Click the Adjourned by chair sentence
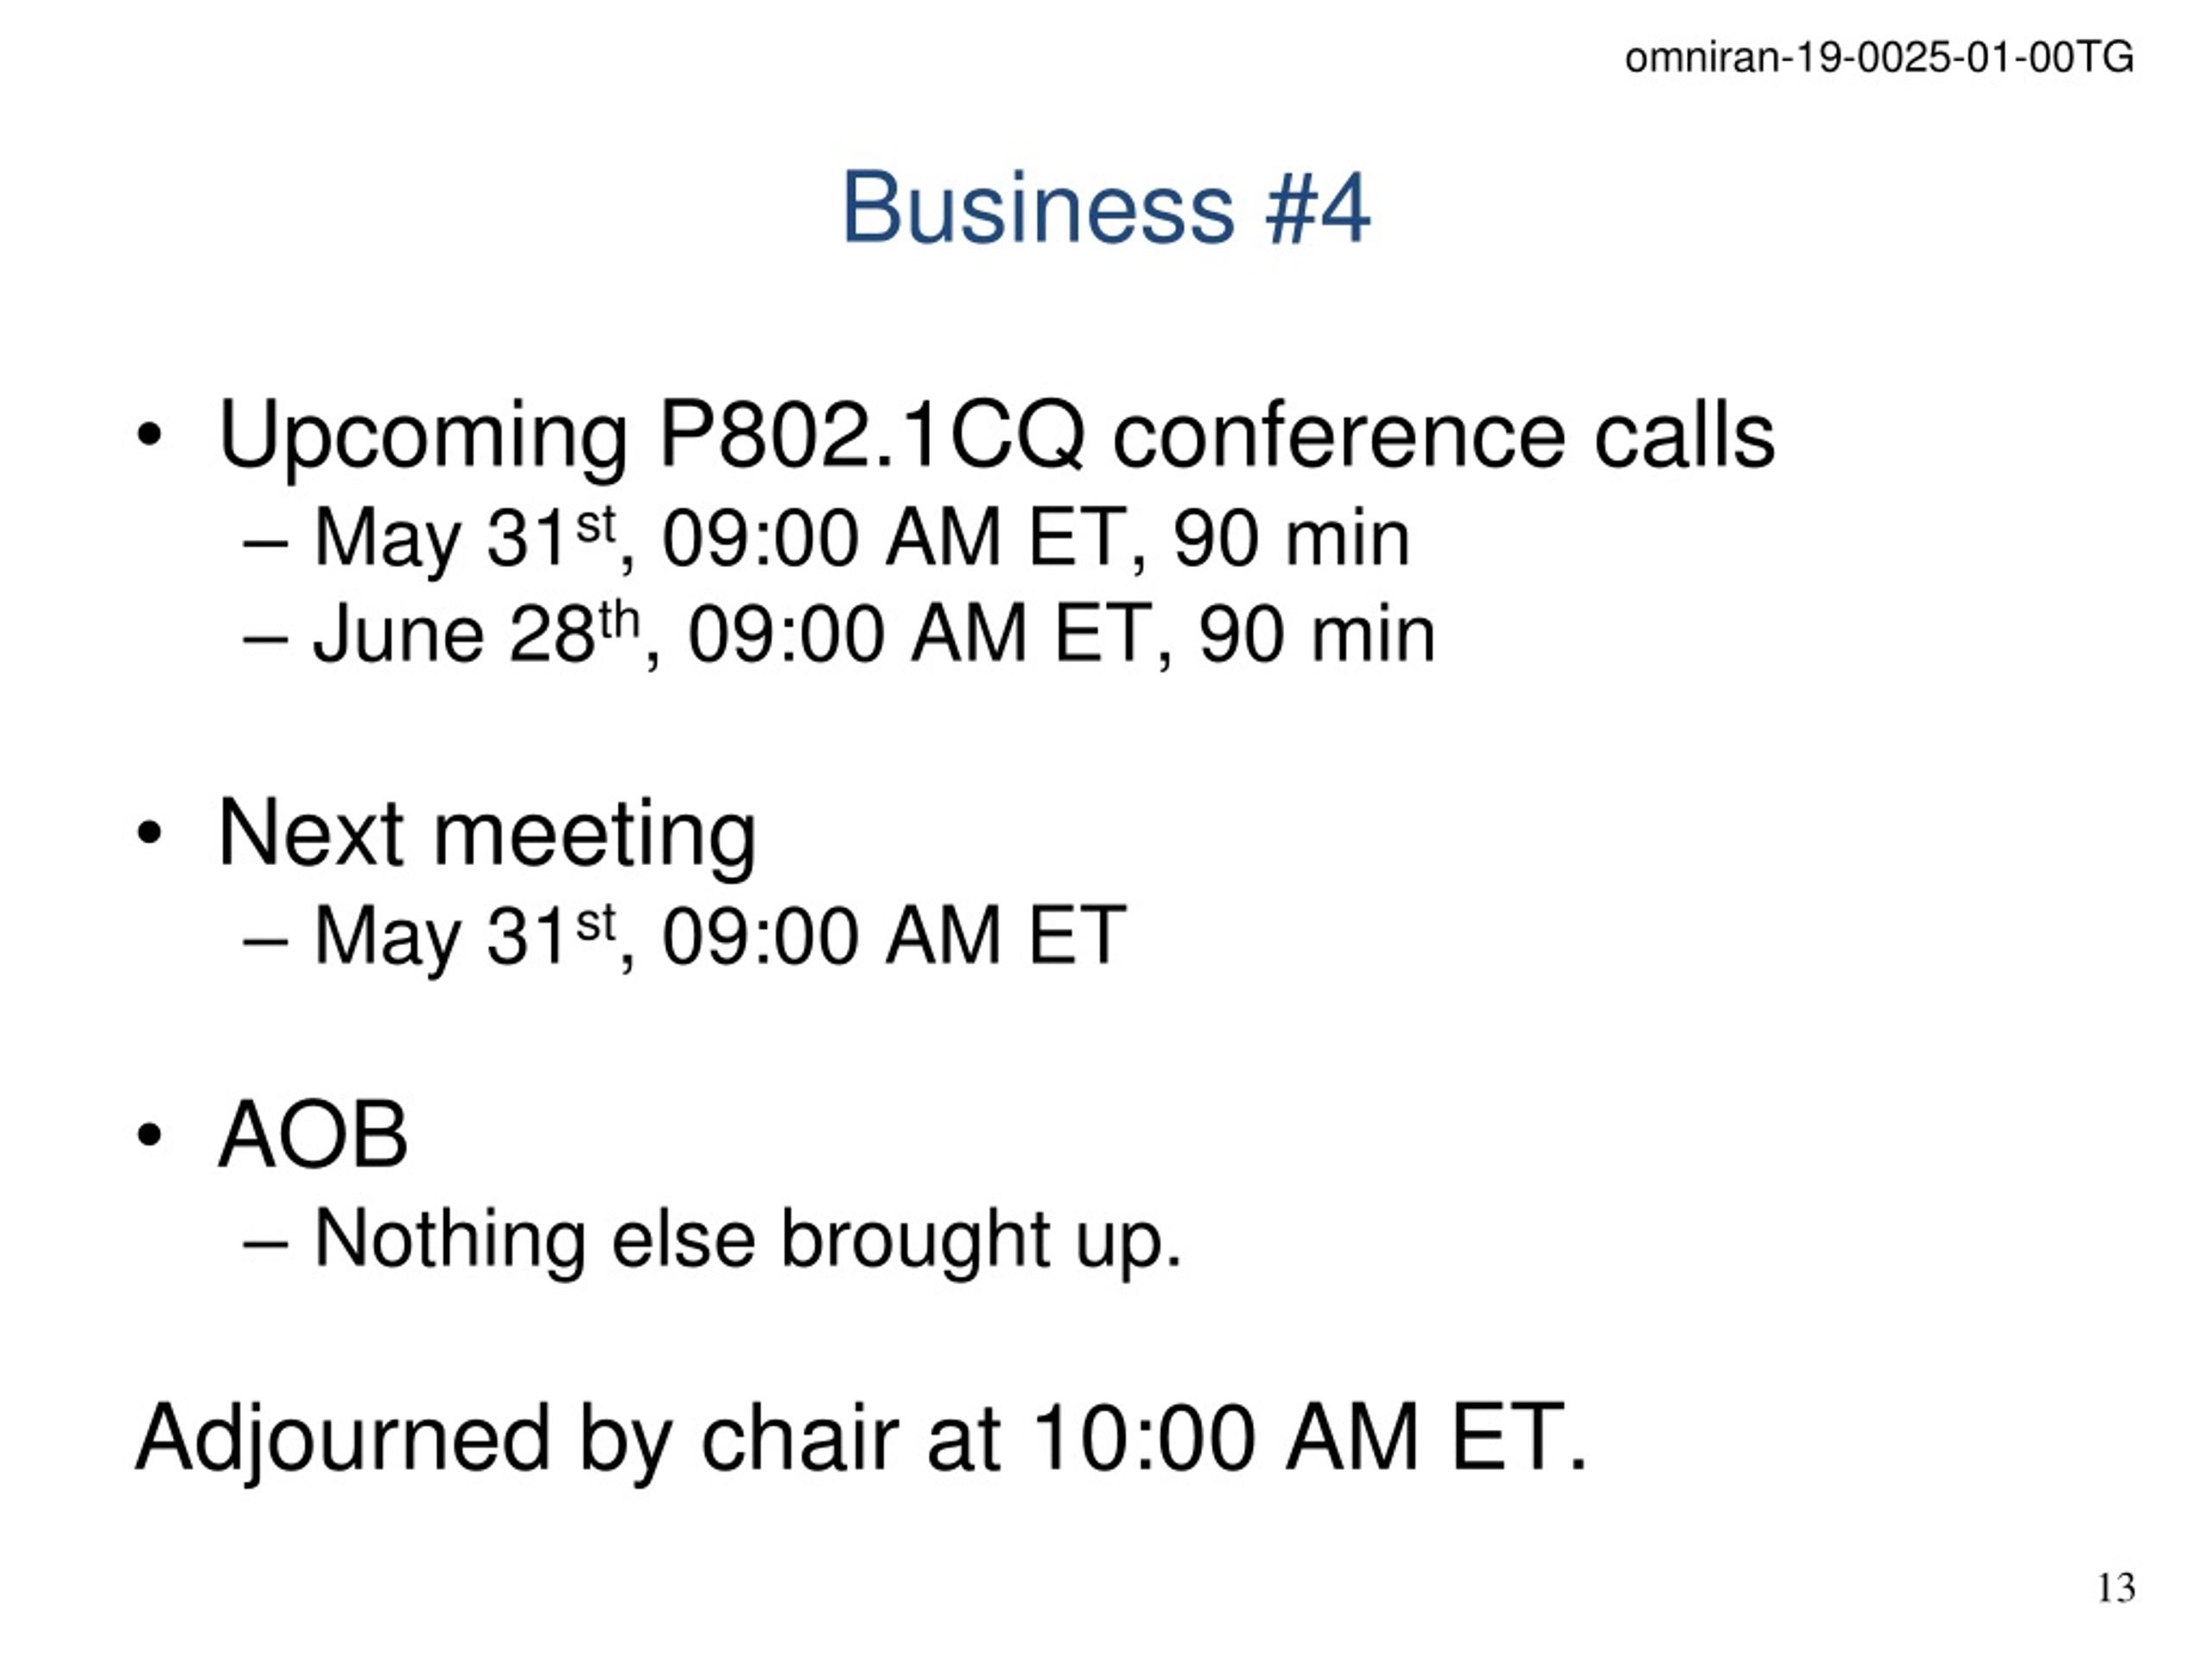This screenshot has height=1659, width=2212. [861, 1440]
